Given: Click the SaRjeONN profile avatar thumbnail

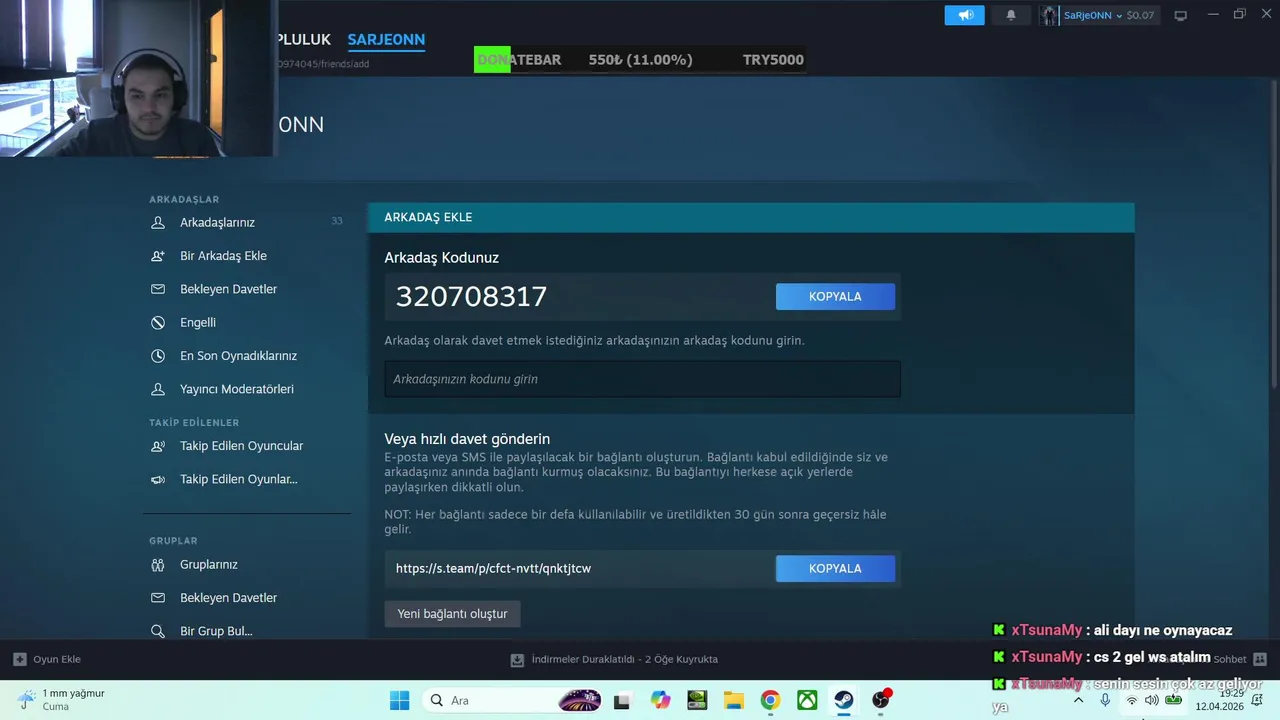Looking at the screenshot, I should (1049, 15).
